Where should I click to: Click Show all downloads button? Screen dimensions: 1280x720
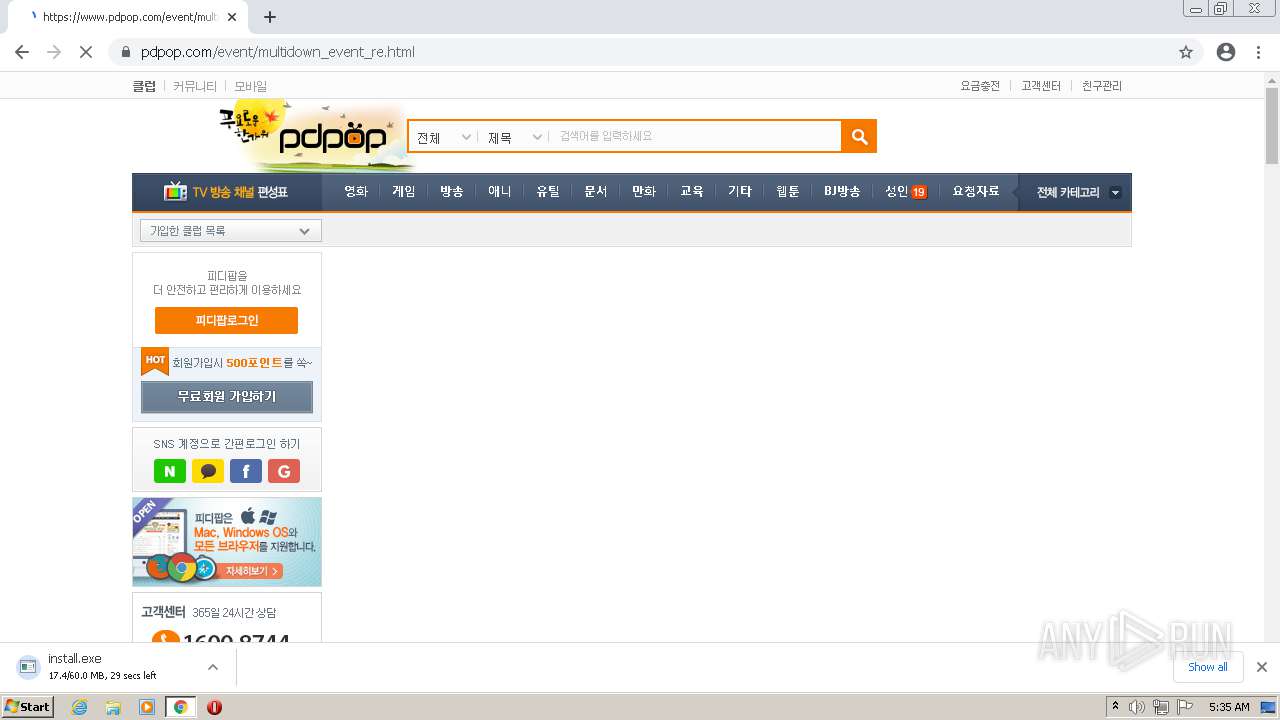tap(1208, 667)
